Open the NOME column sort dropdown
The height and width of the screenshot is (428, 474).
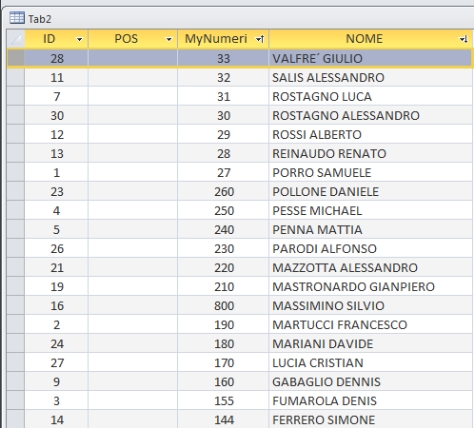(x=463, y=39)
